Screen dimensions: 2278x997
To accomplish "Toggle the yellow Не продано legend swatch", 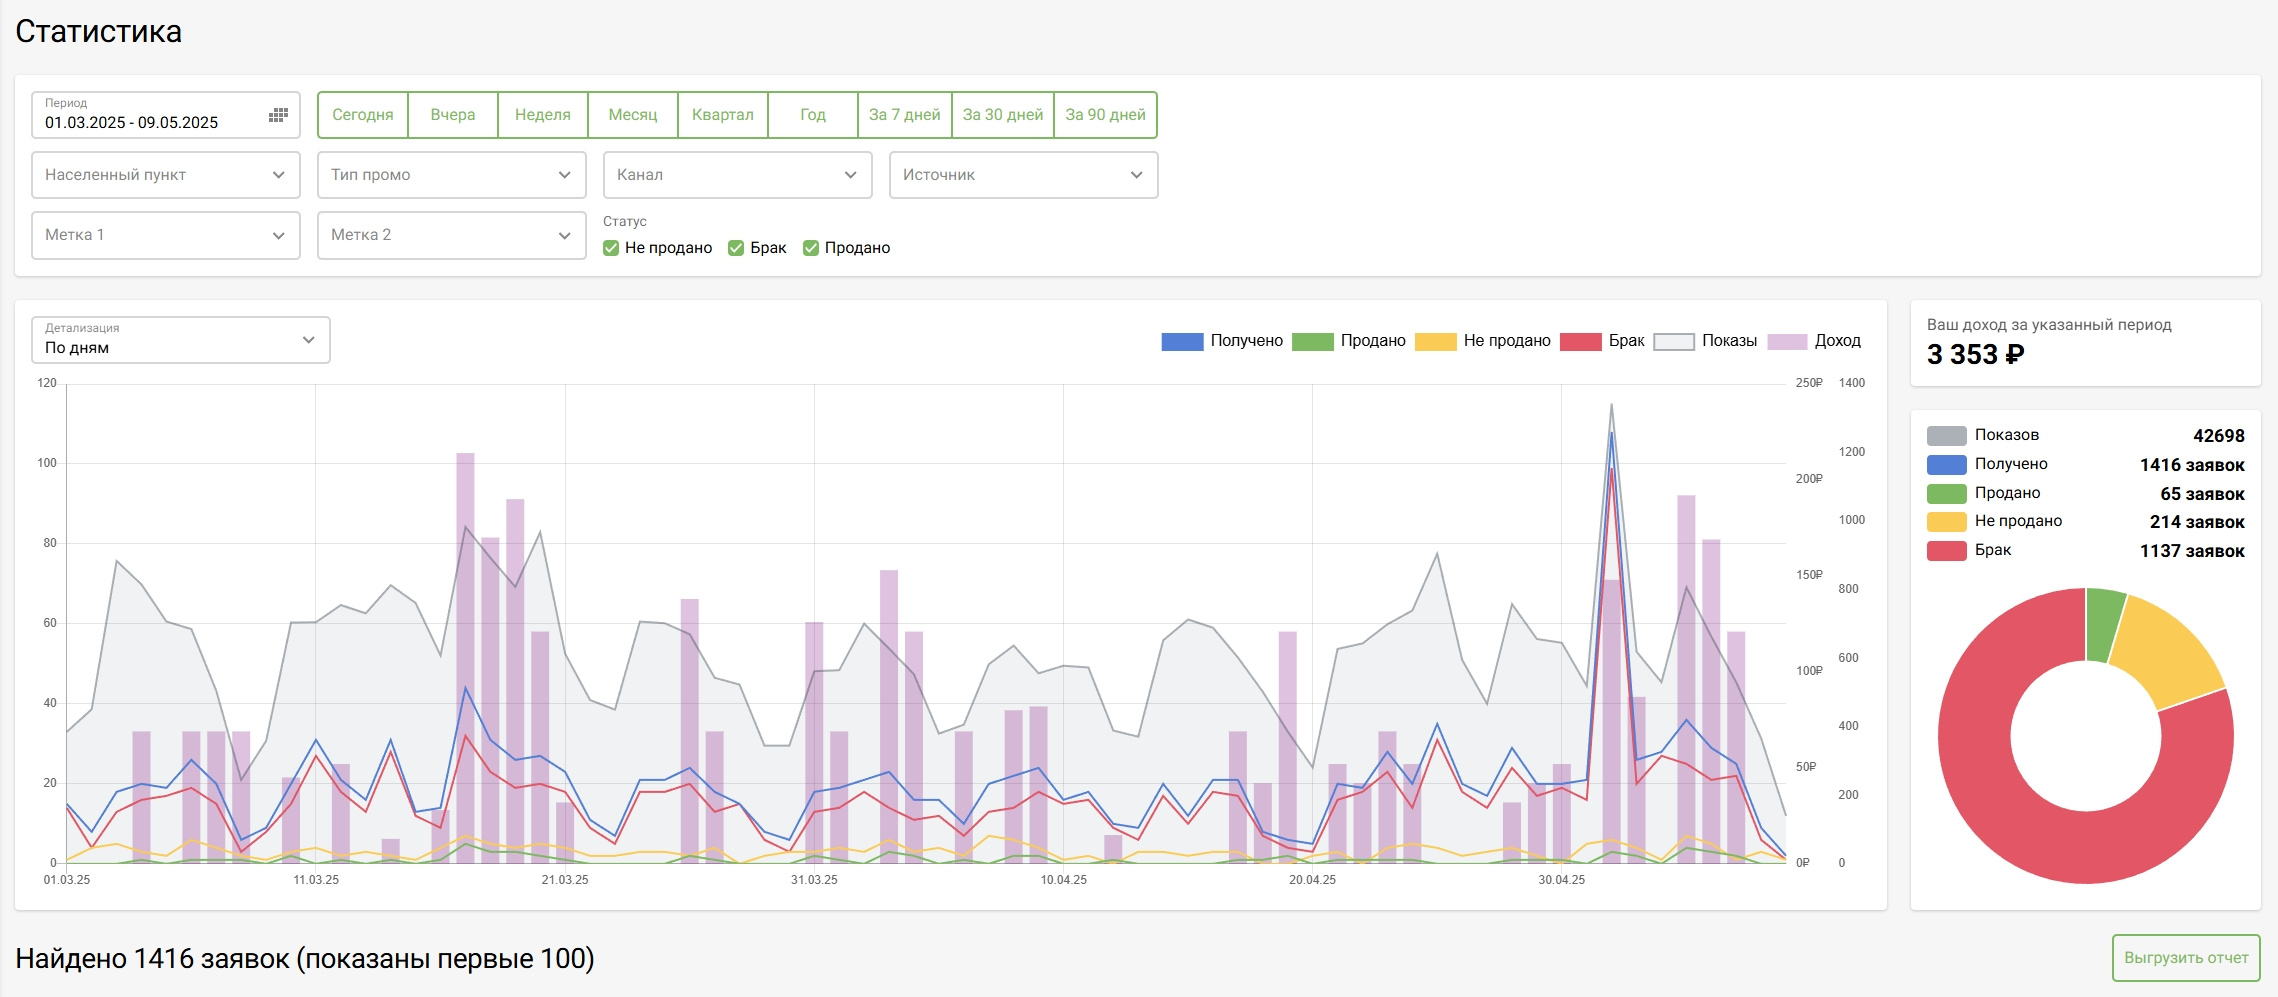I will pos(1435,342).
